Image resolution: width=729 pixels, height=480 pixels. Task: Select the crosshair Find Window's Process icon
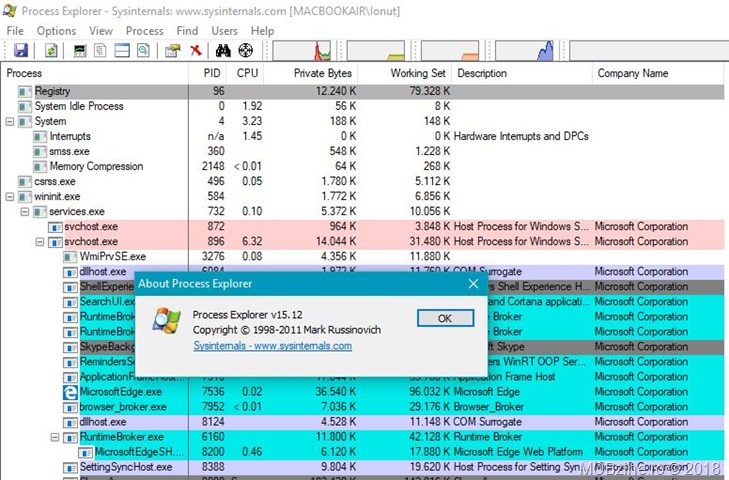click(x=244, y=50)
